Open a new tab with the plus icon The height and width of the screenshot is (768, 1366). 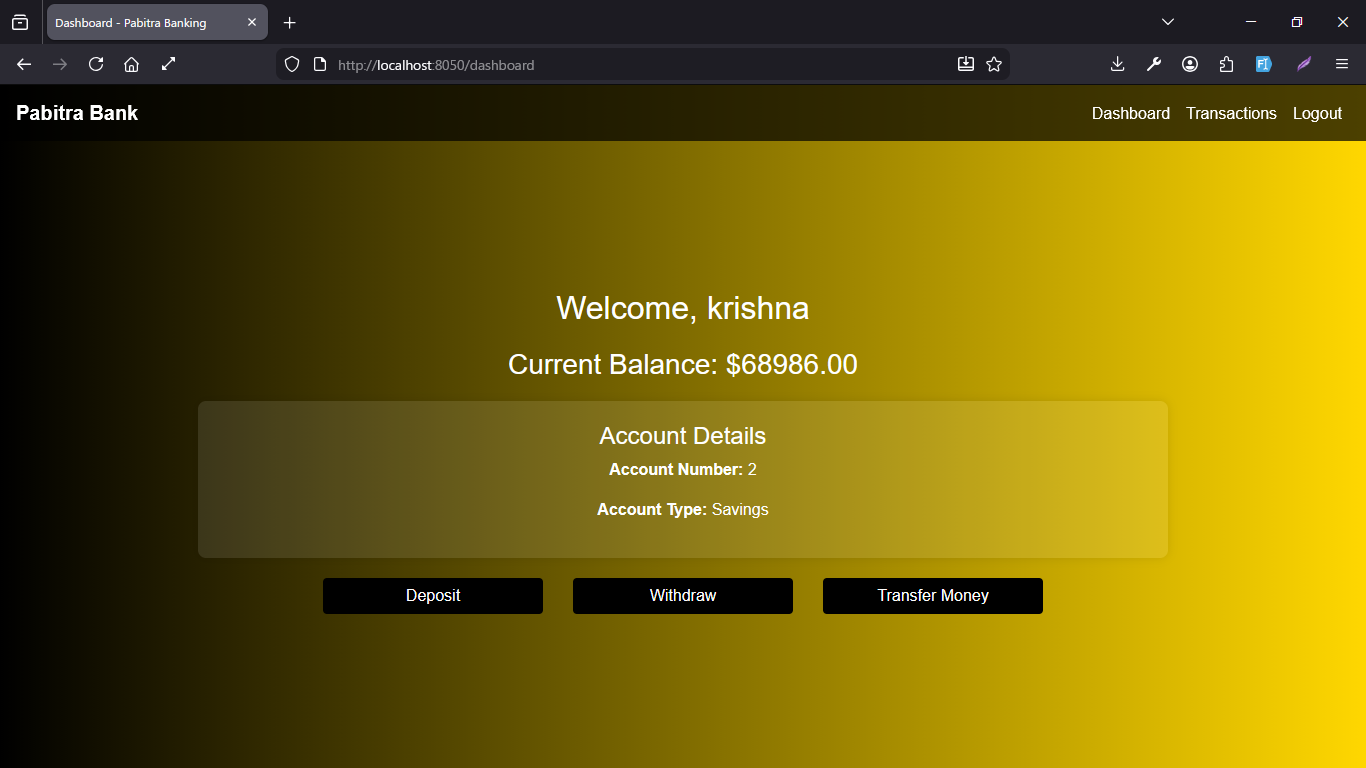tap(290, 22)
